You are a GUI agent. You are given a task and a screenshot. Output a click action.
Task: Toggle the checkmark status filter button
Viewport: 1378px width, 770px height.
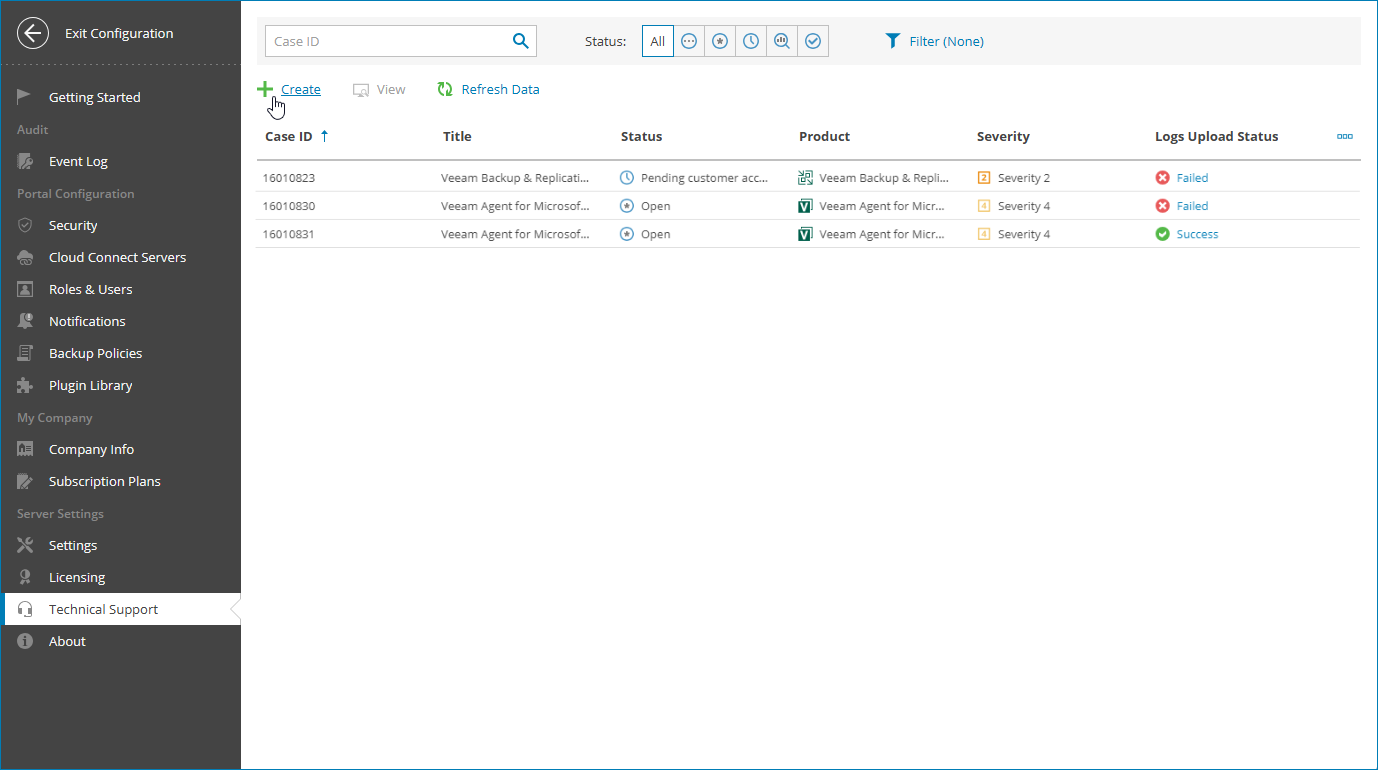click(x=813, y=41)
